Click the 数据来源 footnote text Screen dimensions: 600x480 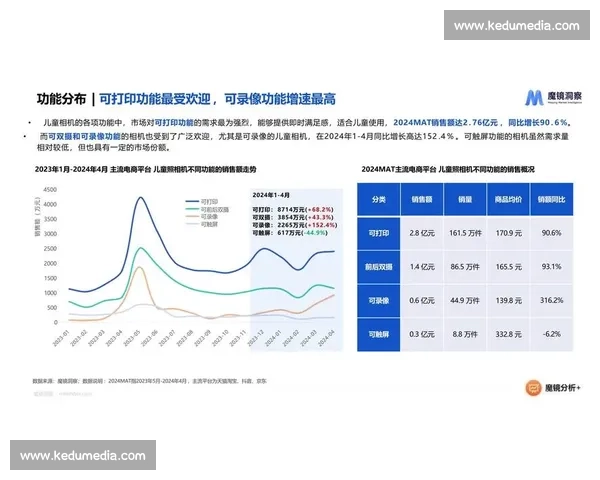click(149, 381)
